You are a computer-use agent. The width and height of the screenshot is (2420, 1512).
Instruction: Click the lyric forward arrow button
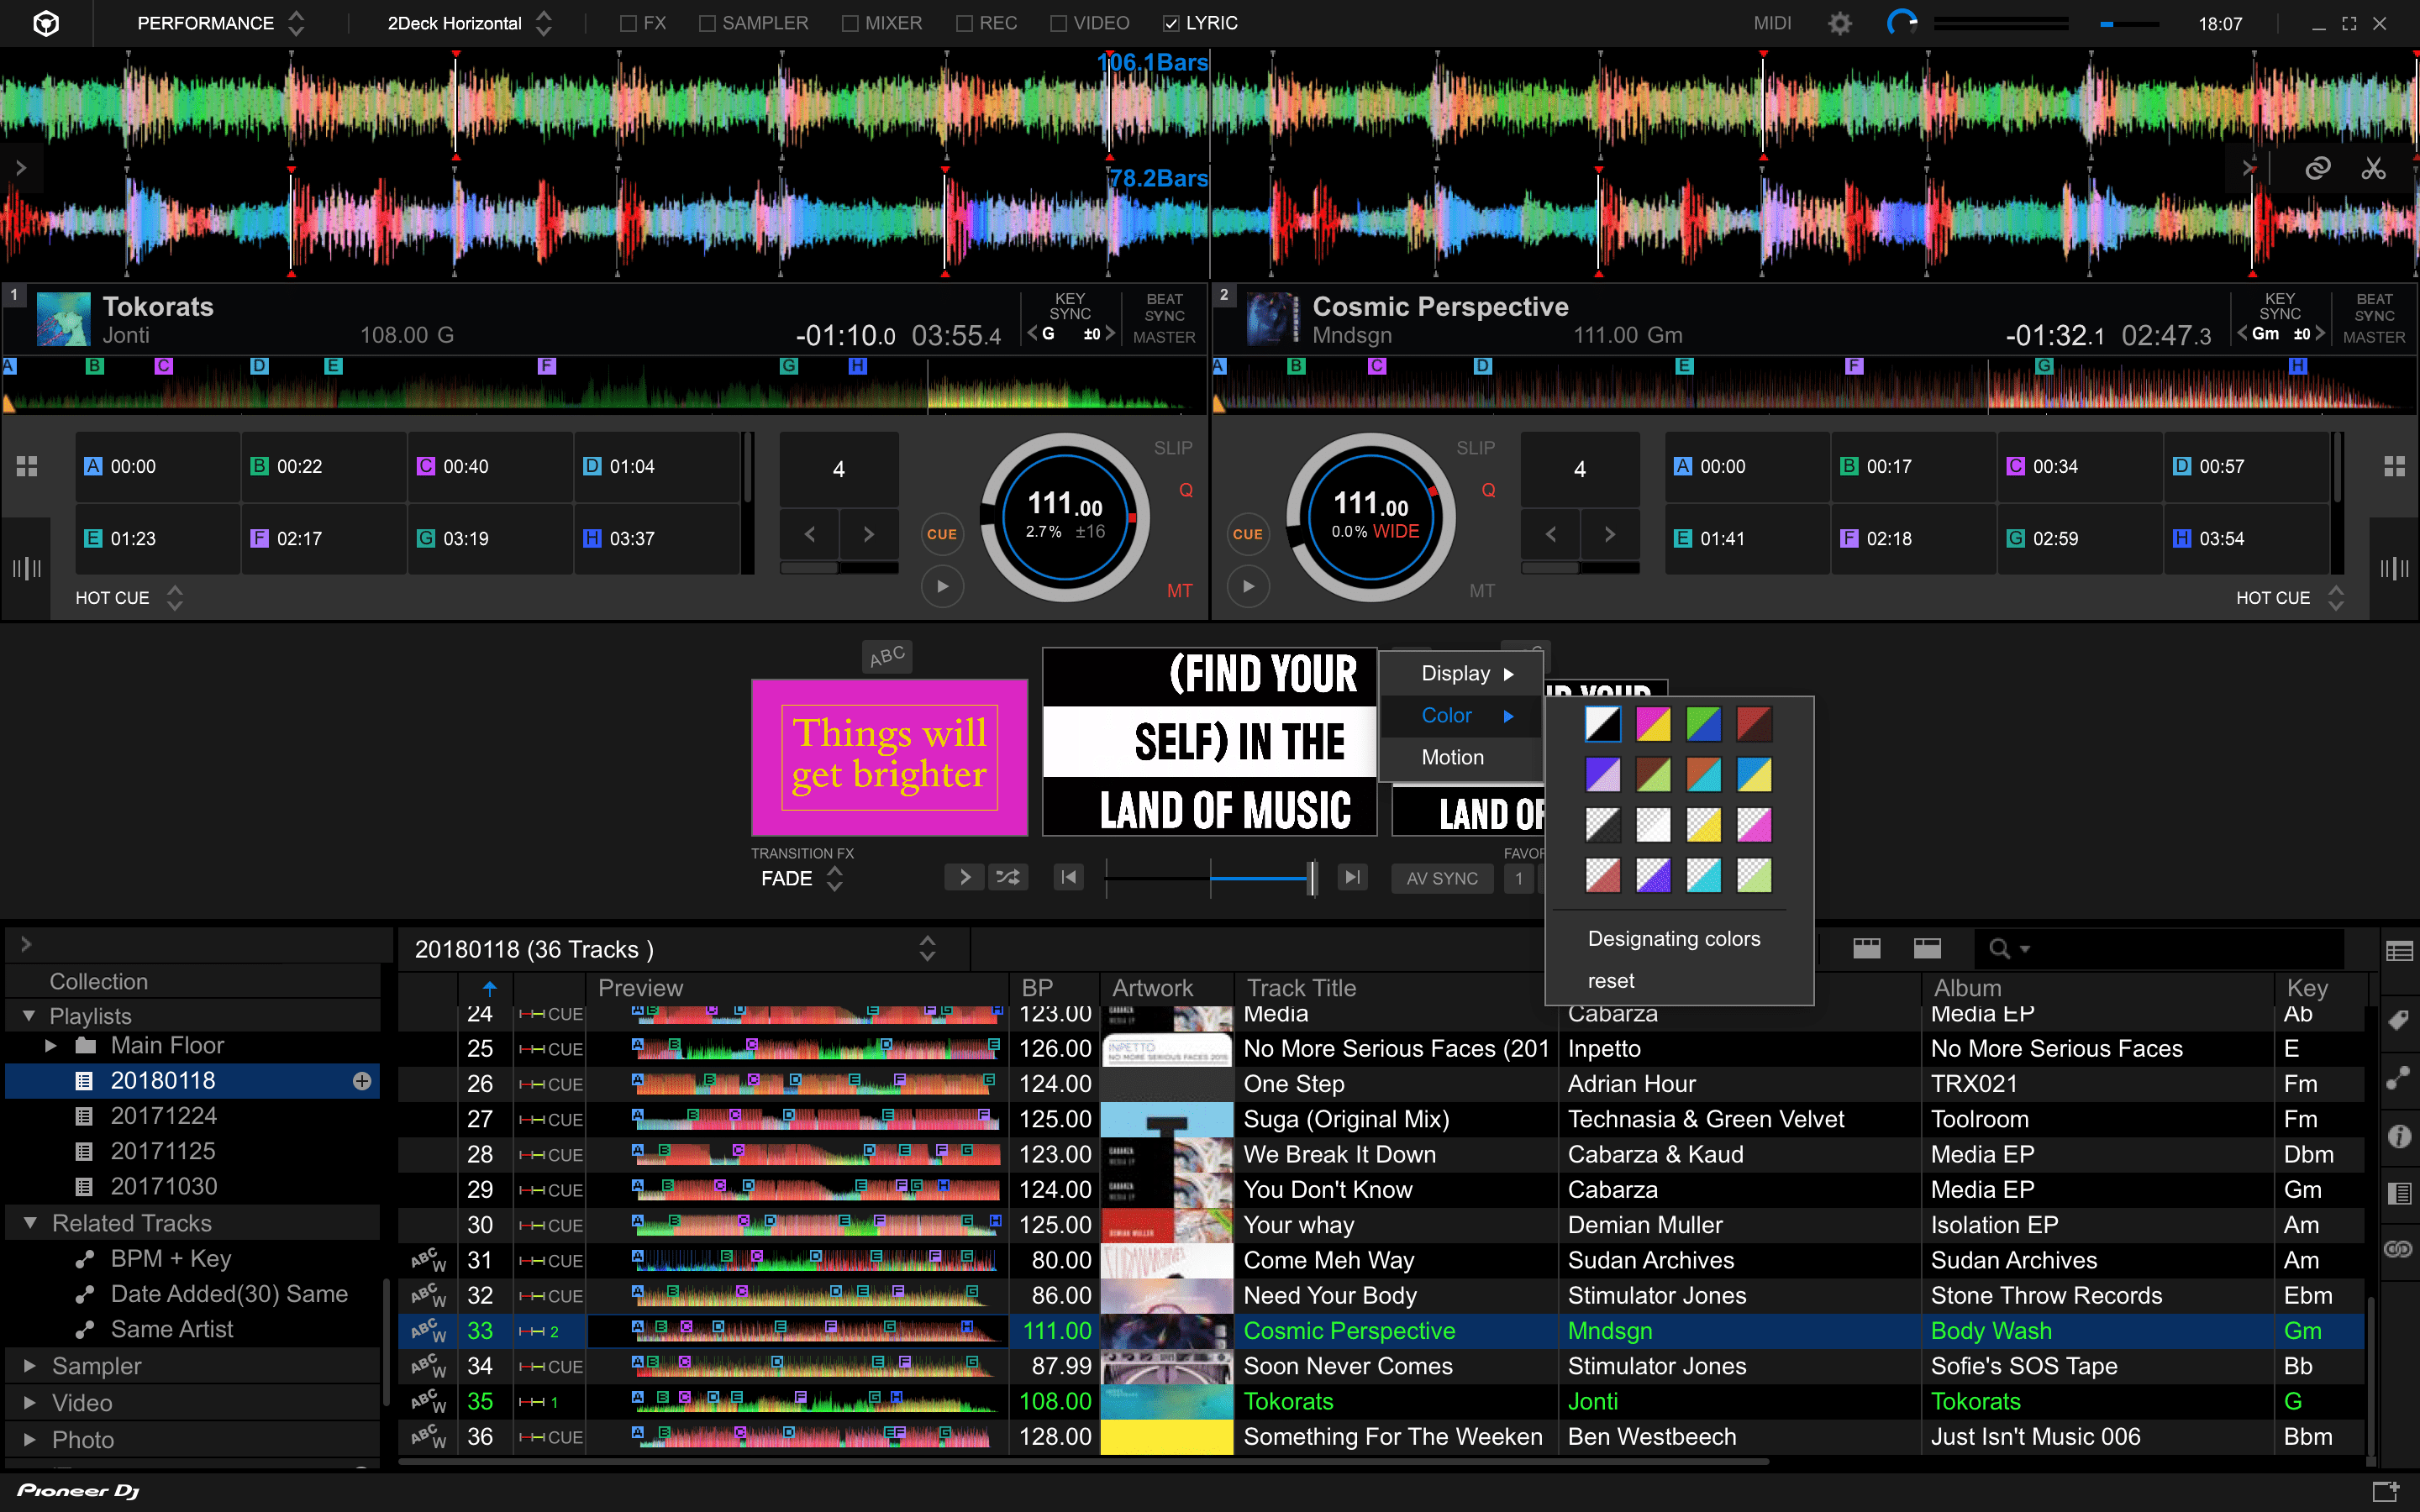964,877
